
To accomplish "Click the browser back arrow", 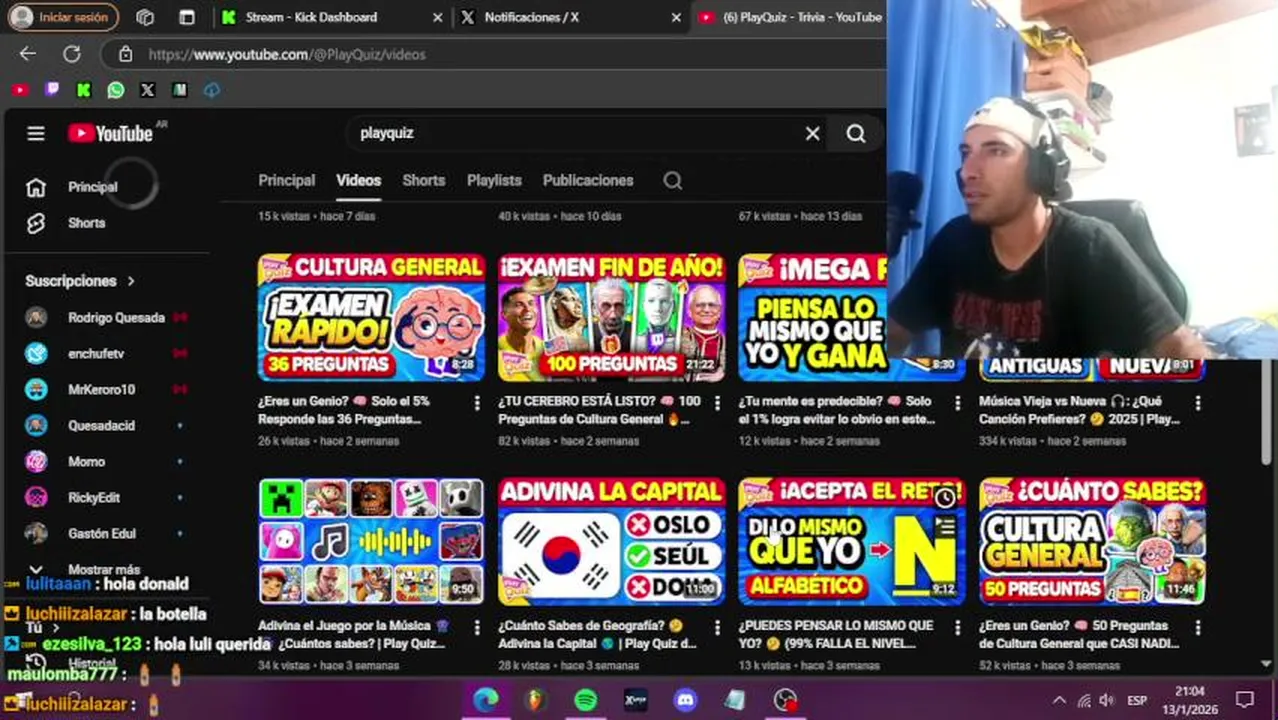I will click(x=28, y=54).
